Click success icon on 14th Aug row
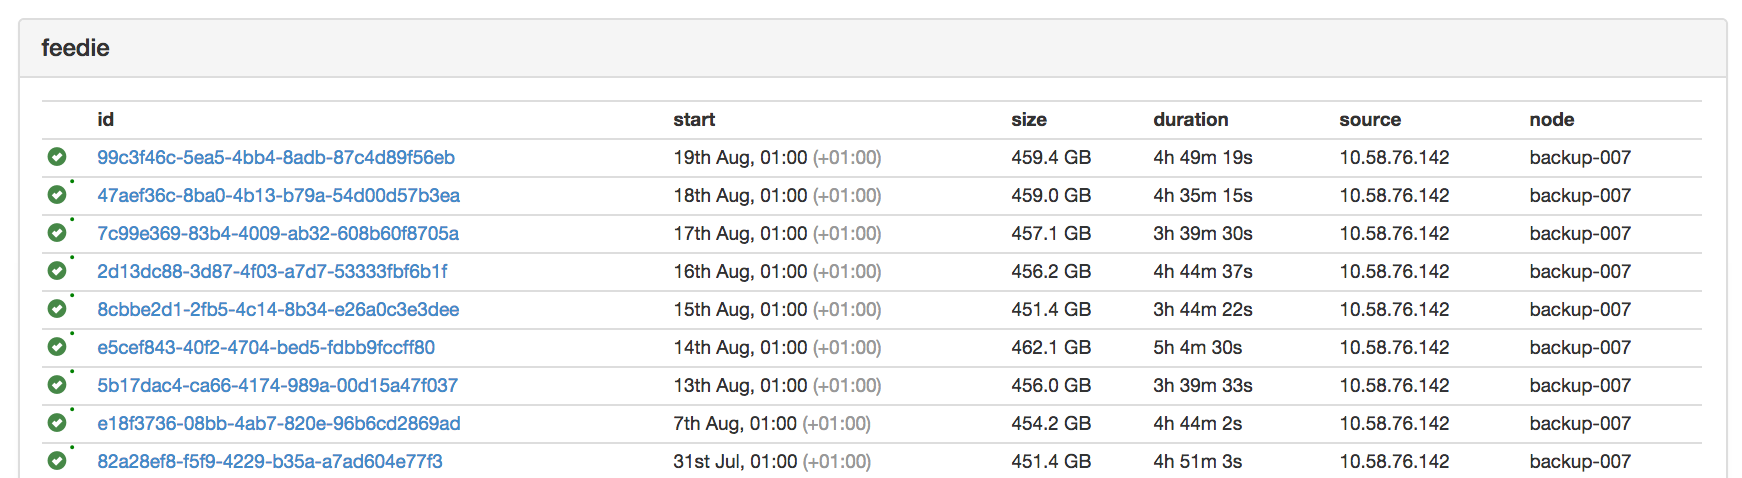The image size is (1742, 478). click(57, 347)
